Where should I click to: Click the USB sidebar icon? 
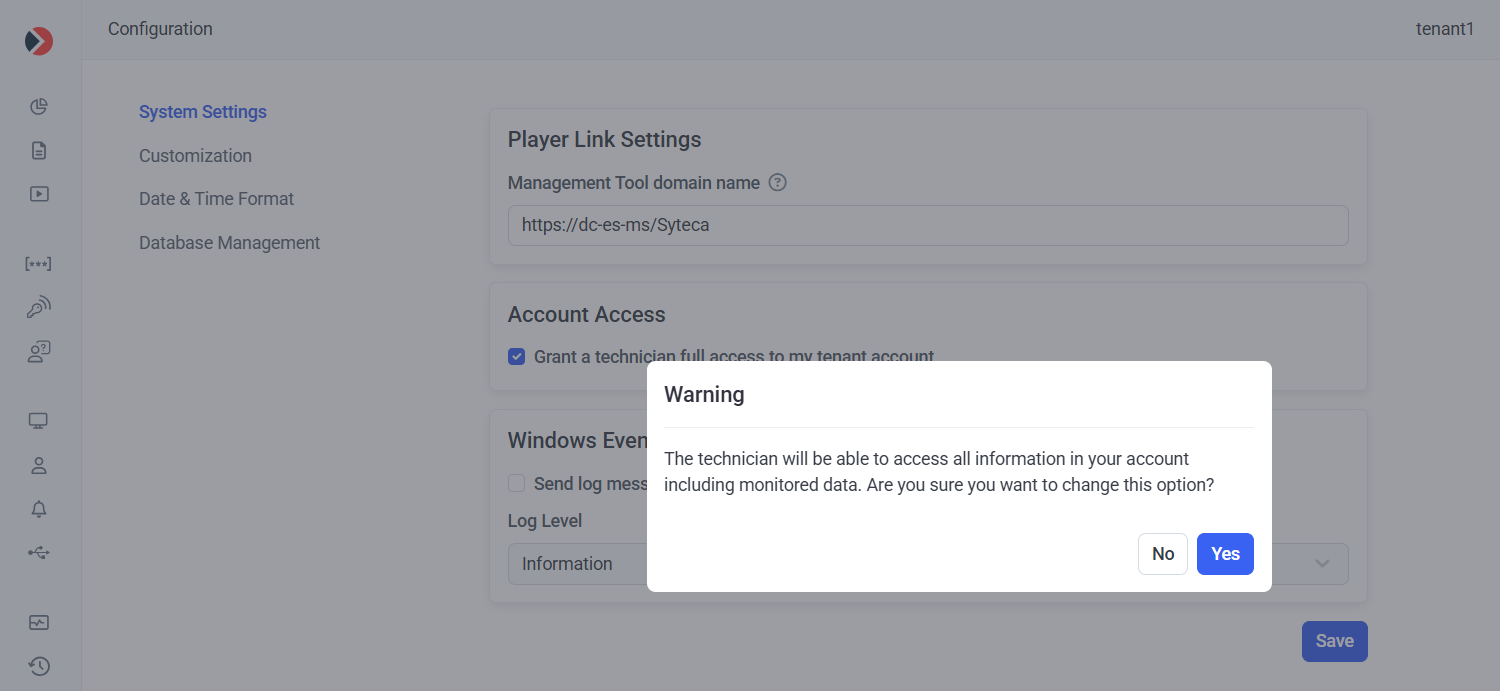39,552
